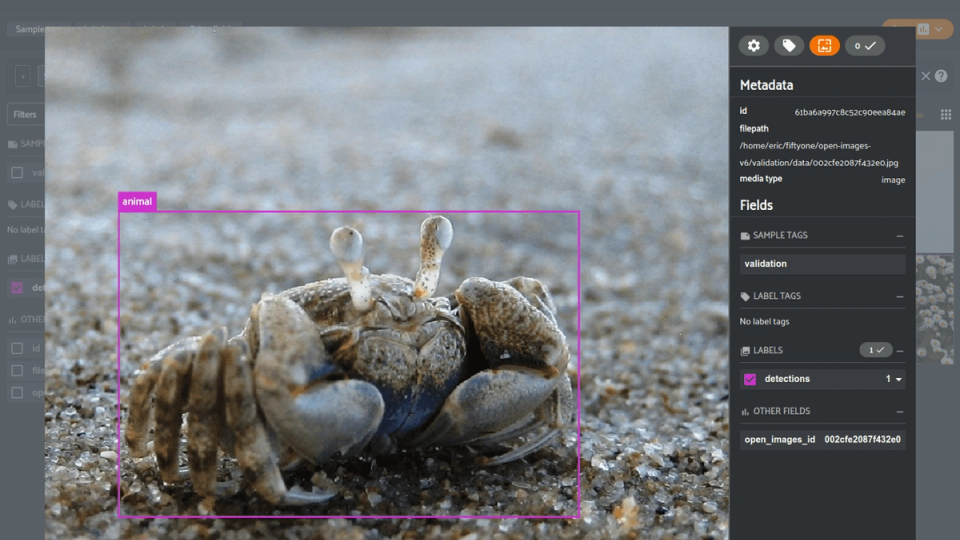Viewport: 960px width, 540px height.
Task: Toggle the labels selected count pill
Action: click(x=876, y=350)
